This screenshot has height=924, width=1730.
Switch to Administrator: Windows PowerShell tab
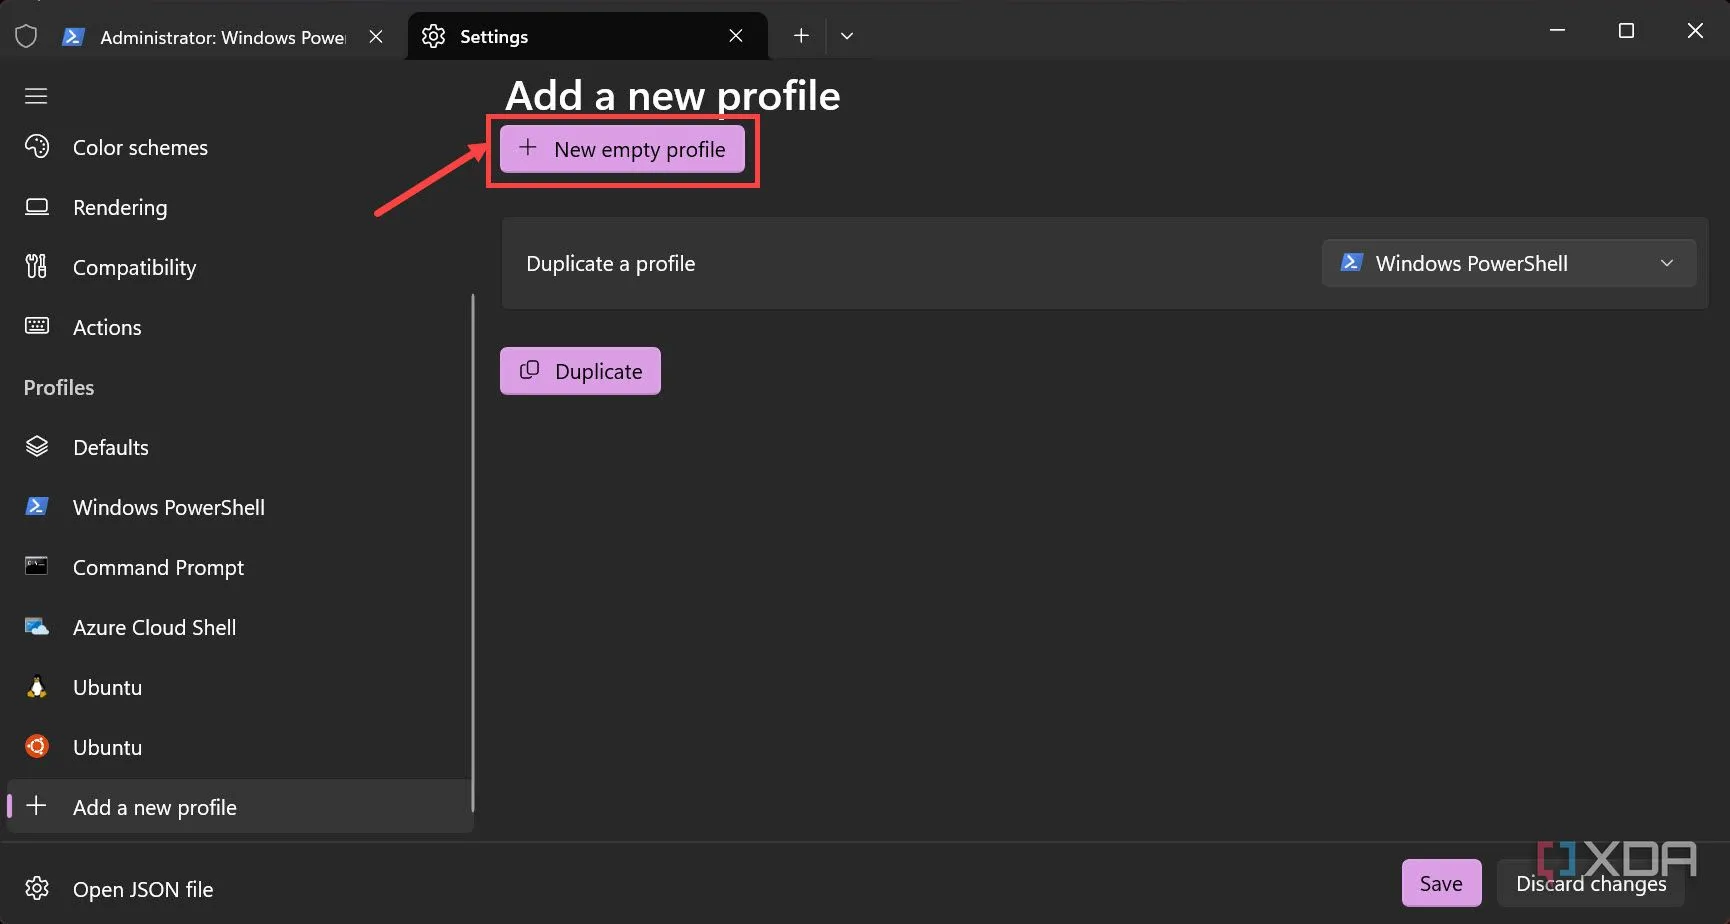[x=222, y=37]
